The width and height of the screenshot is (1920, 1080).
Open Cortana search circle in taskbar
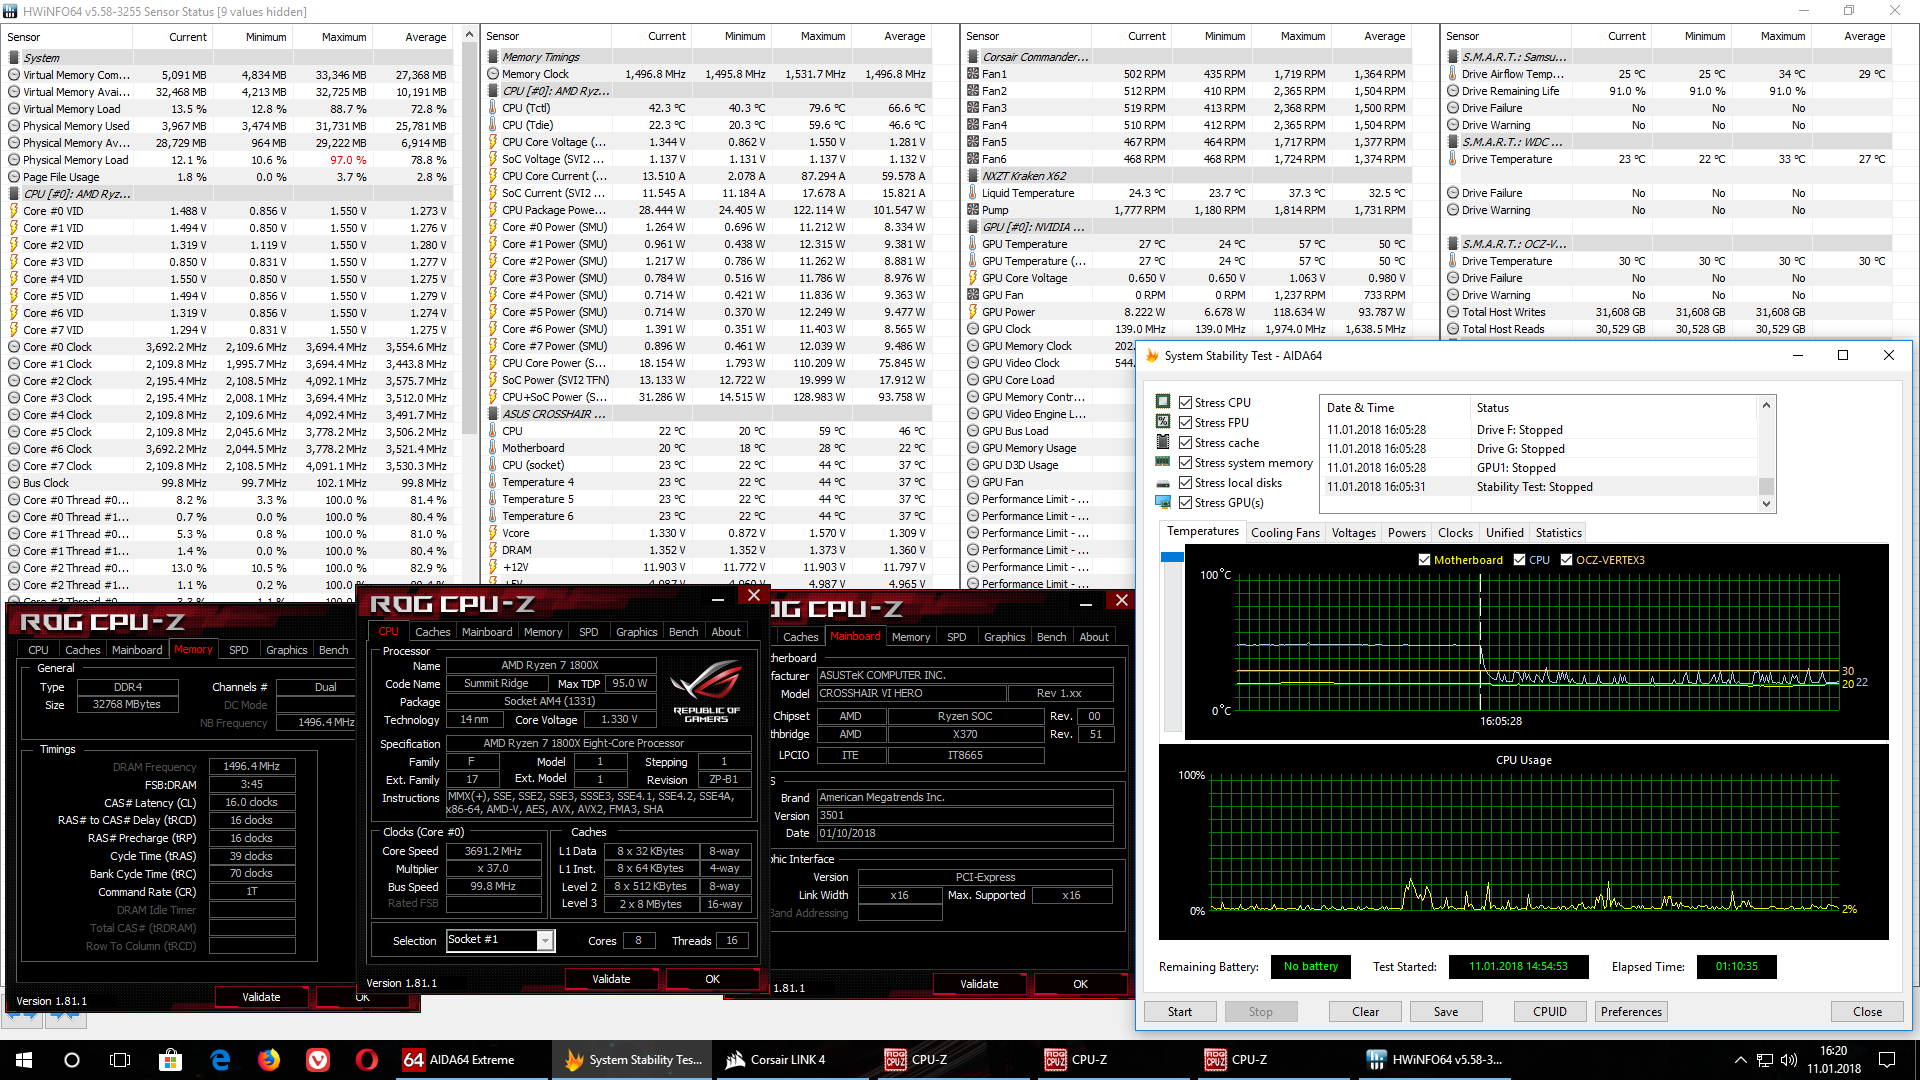pyautogui.click(x=72, y=1060)
